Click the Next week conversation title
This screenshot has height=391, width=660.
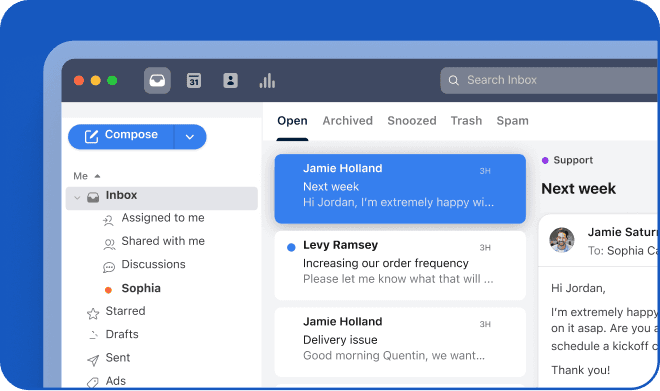[x=578, y=189]
